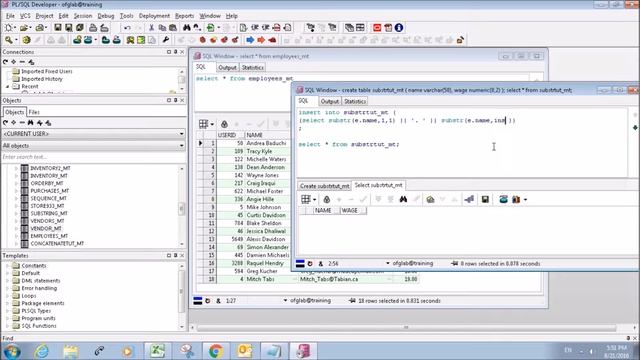The image size is (640, 360).
Task: Click the Undo arrow icon
Action: pos(127,28)
